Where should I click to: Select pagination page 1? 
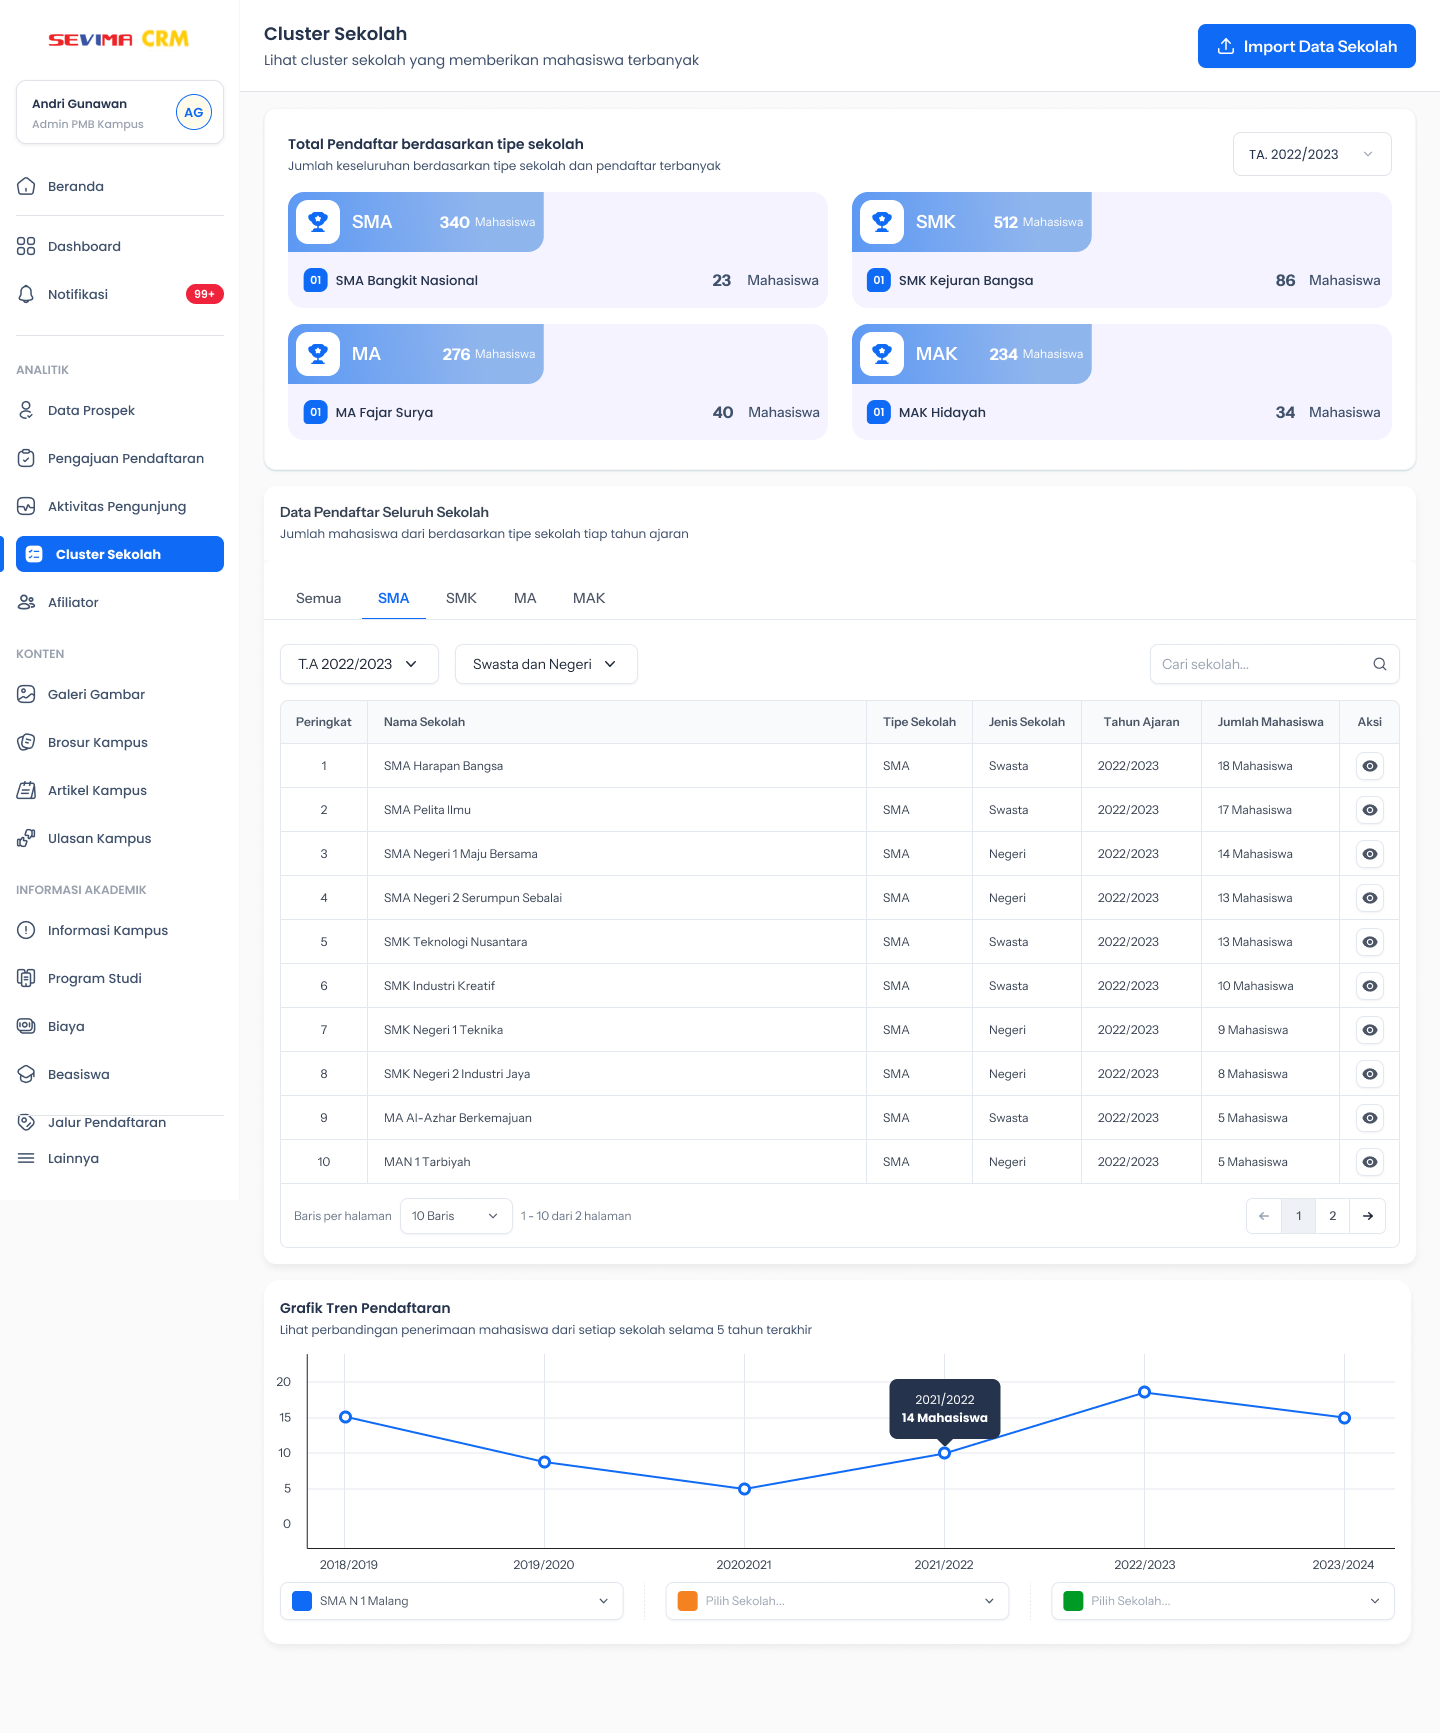1299,1216
